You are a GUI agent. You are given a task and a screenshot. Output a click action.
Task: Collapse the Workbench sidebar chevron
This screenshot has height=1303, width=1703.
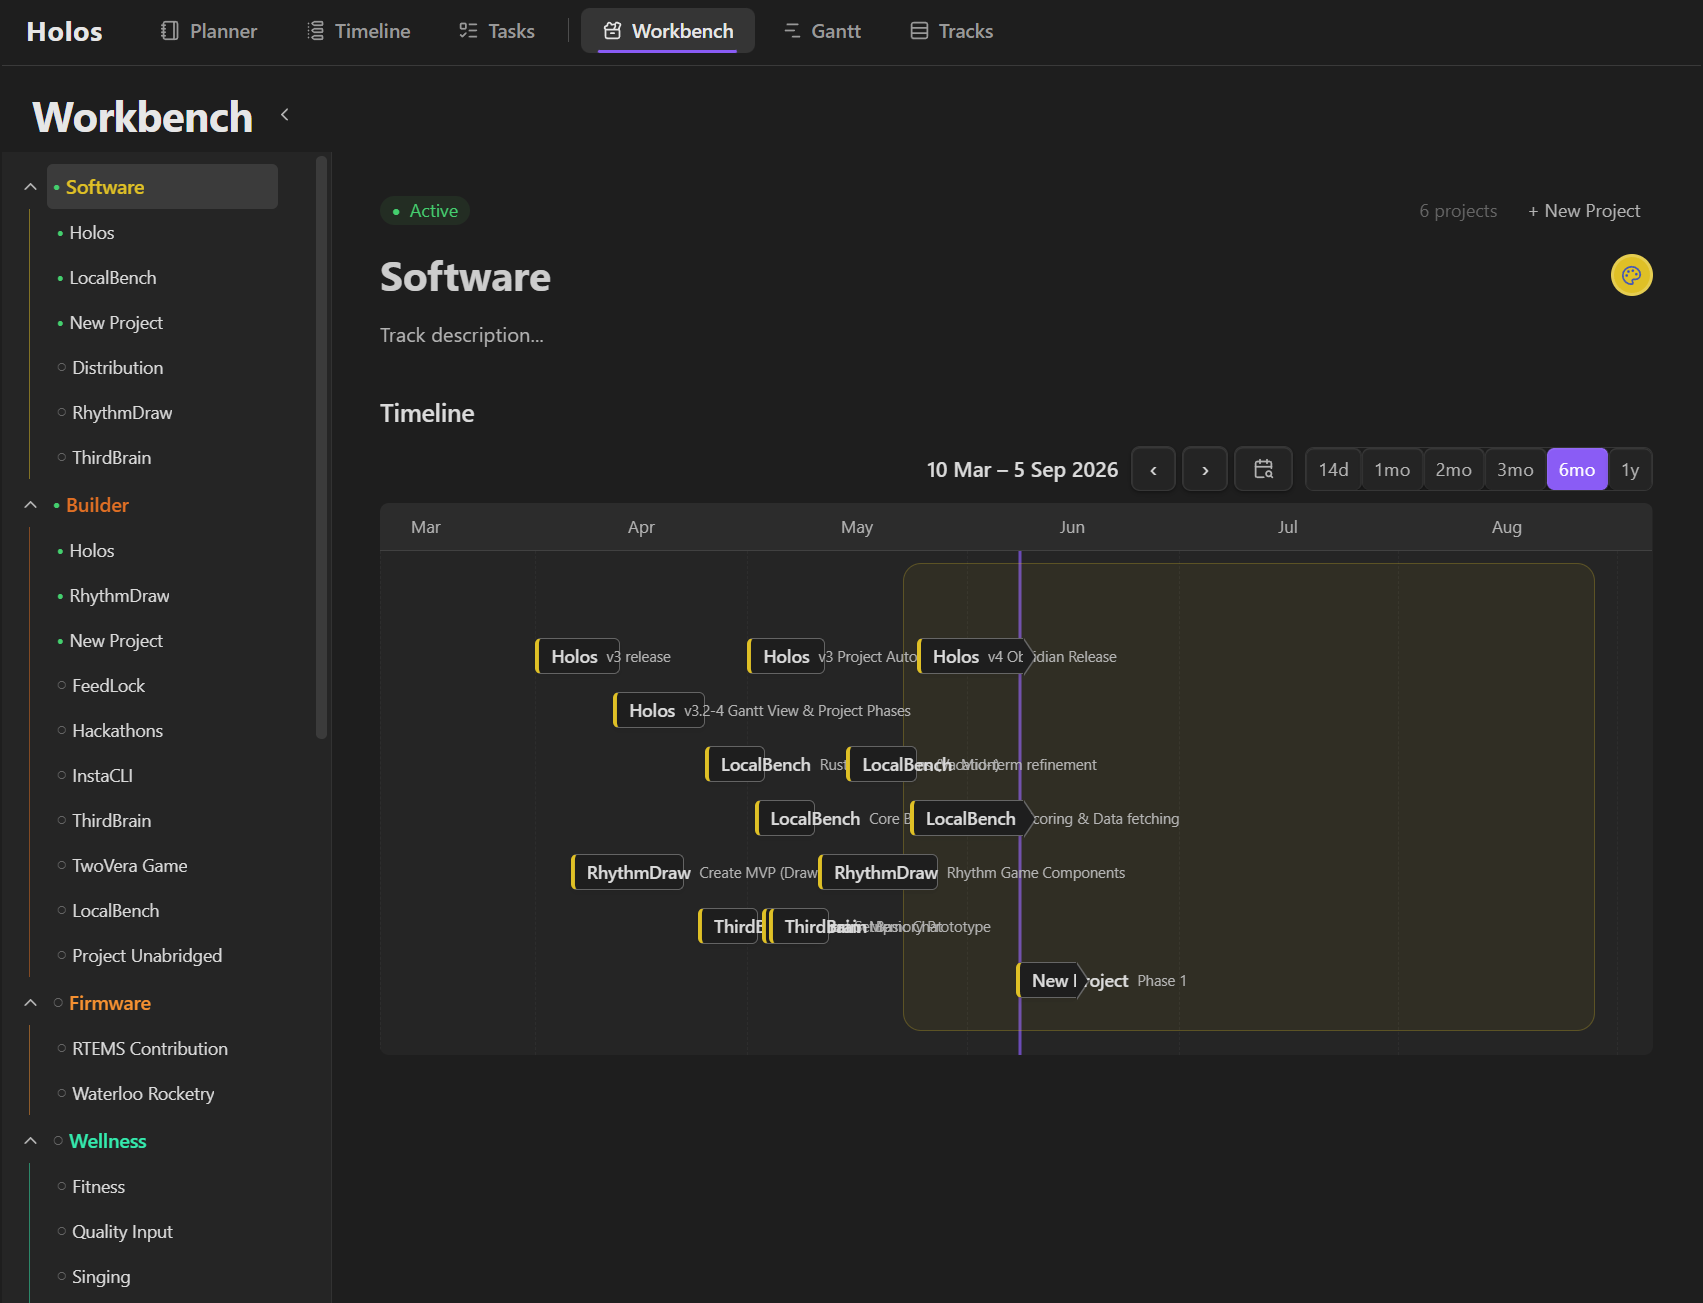(x=285, y=115)
